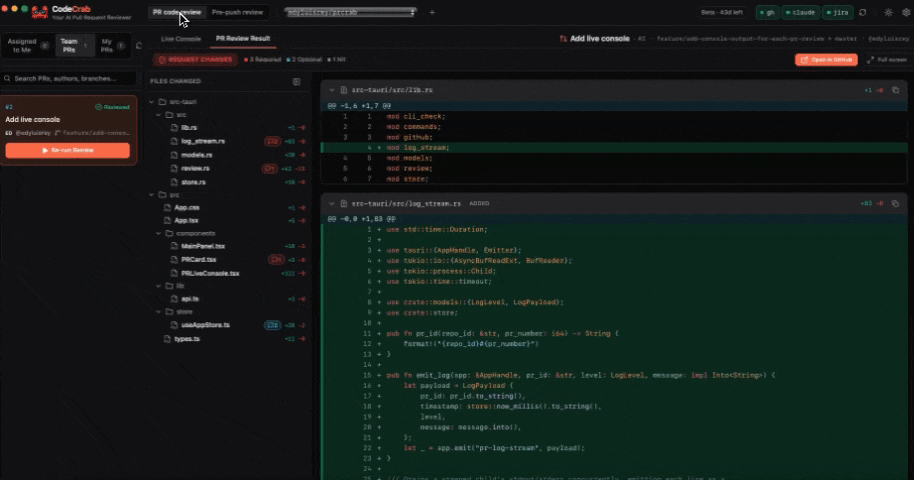Viewport: 914px width, 480px height.
Task: Click the src-tauri folder icon
Action: (x=163, y=101)
